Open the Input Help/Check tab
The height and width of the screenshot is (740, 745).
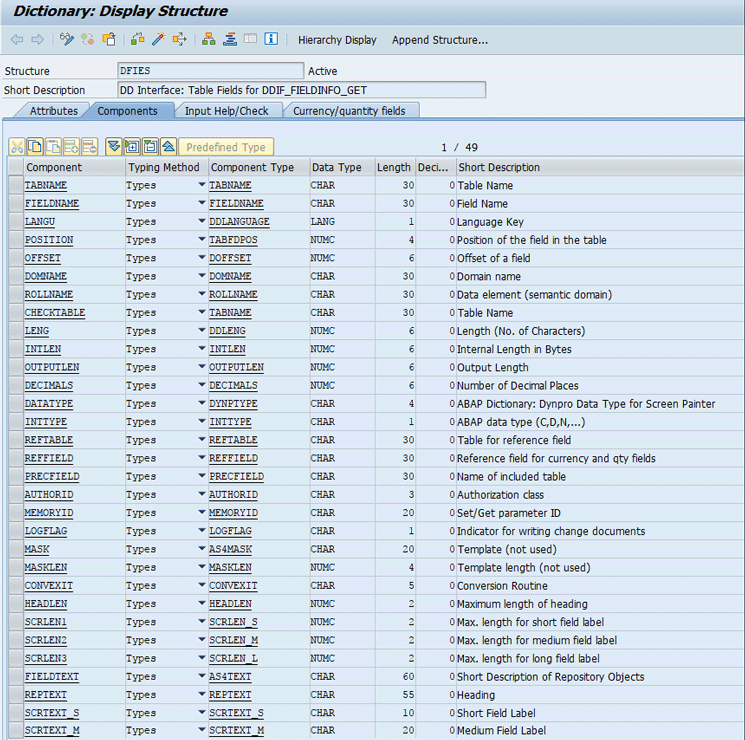(x=226, y=111)
